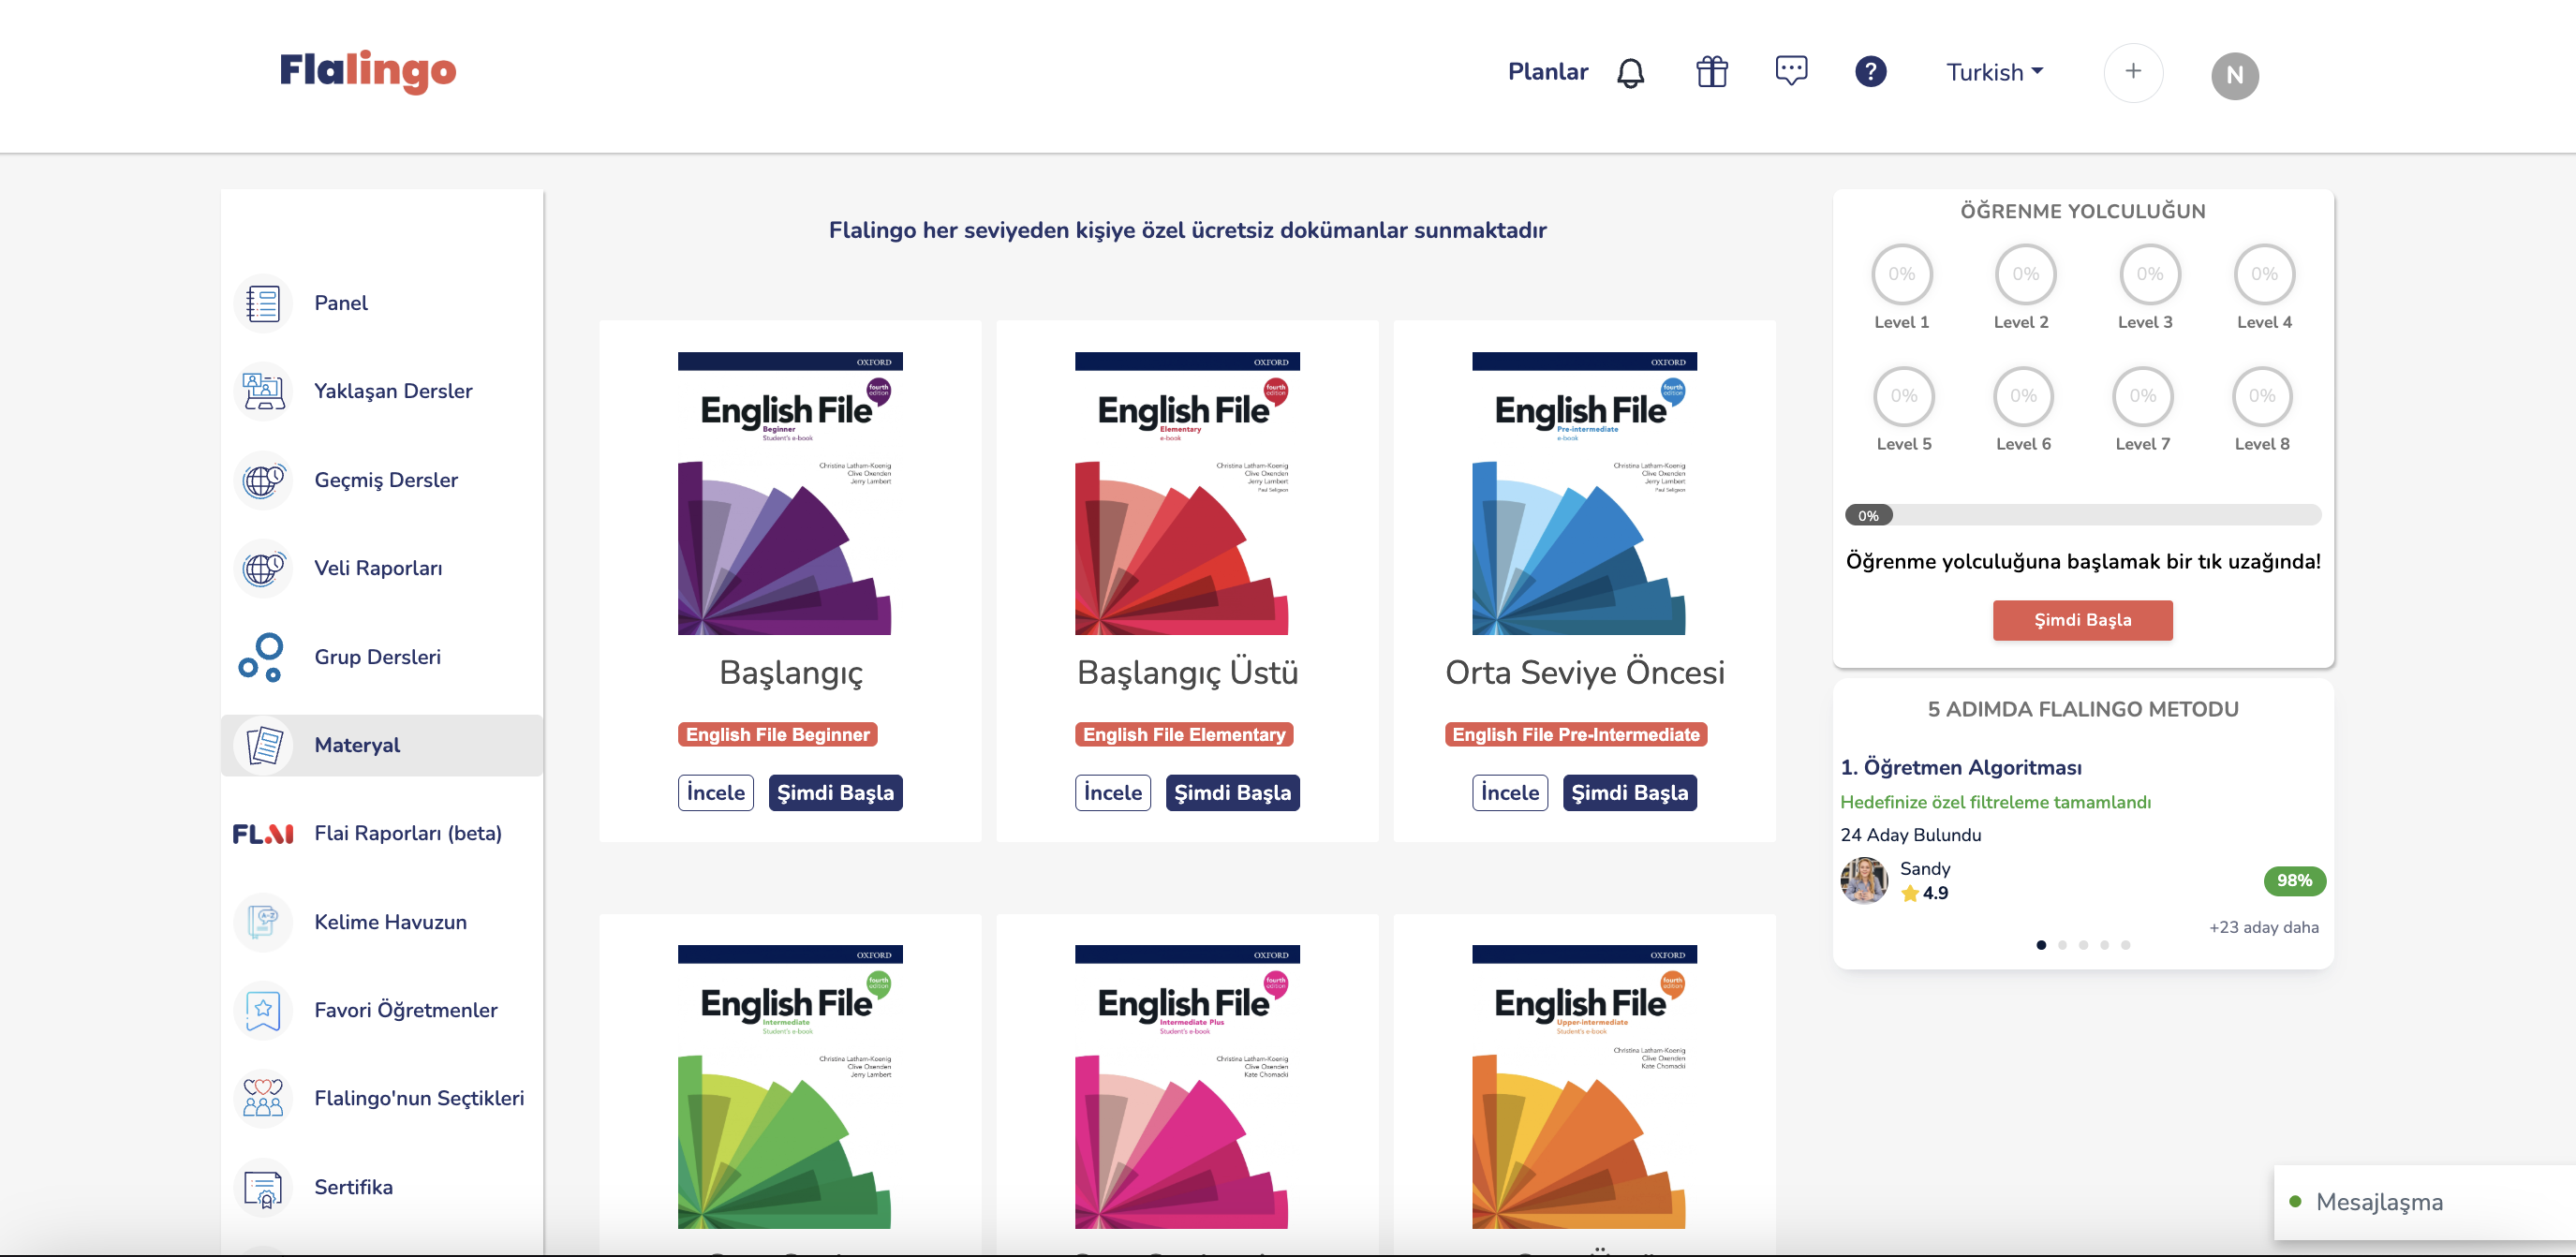Click Şimdi Başla on Orta Seviye Öncesi card
Screen dimensions: 2576x1257
pos(1629,793)
